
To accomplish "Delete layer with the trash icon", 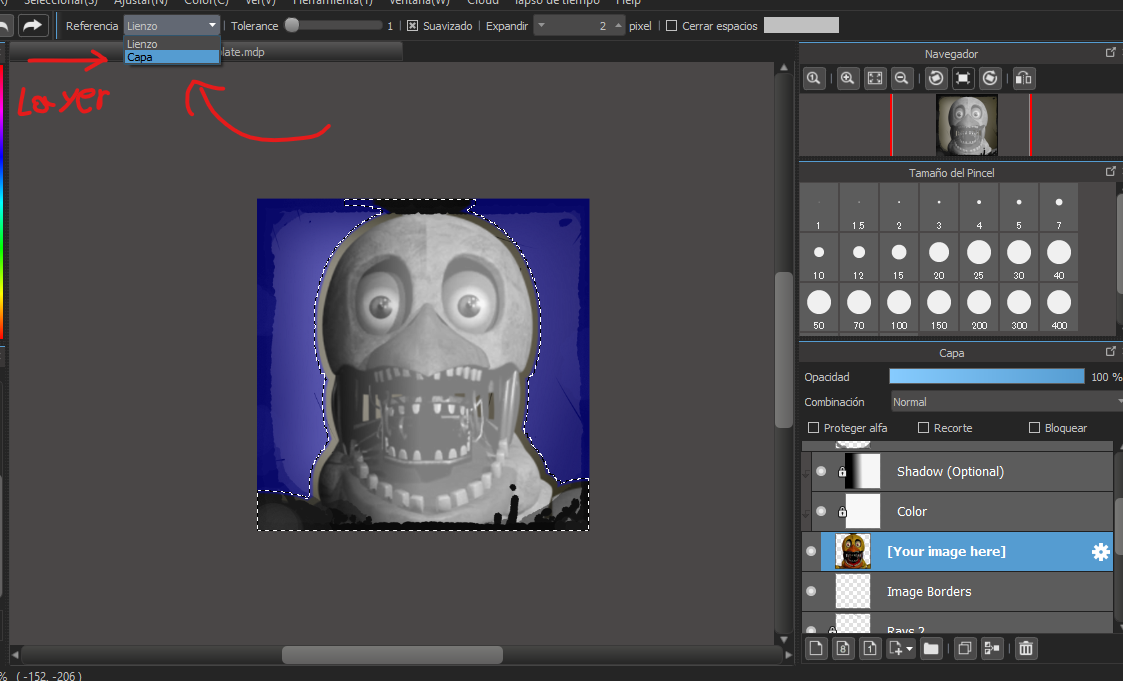I will coord(1025,649).
